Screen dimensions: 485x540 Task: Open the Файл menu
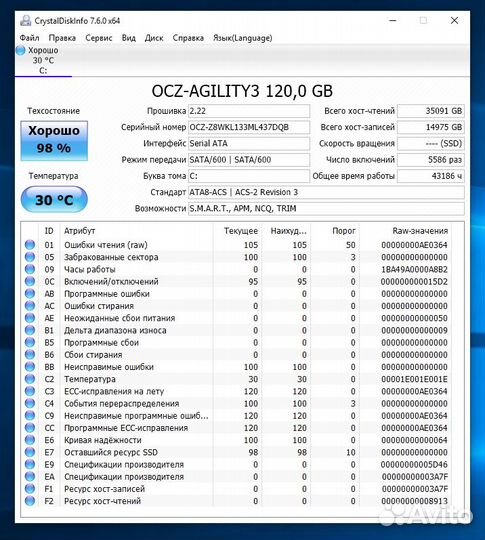point(29,38)
